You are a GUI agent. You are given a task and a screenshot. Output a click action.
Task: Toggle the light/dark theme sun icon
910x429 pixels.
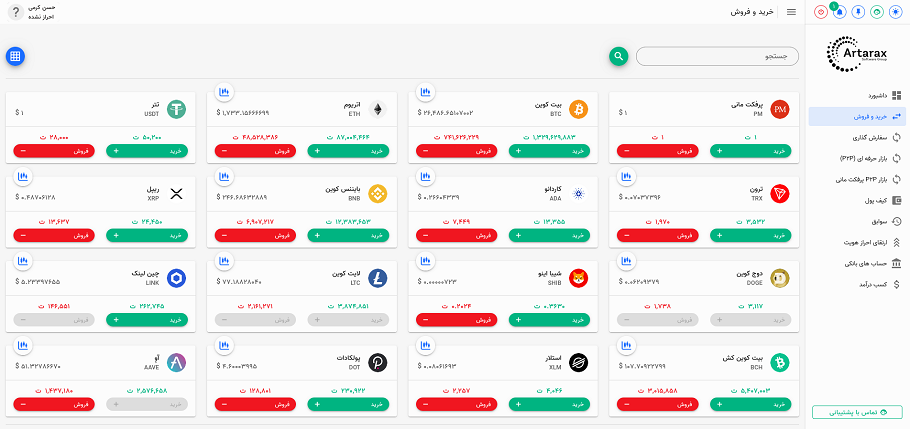894,12
